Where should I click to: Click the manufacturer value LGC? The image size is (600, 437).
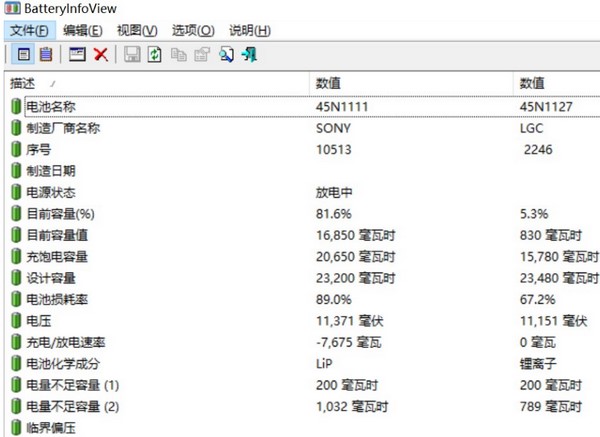tap(531, 128)
